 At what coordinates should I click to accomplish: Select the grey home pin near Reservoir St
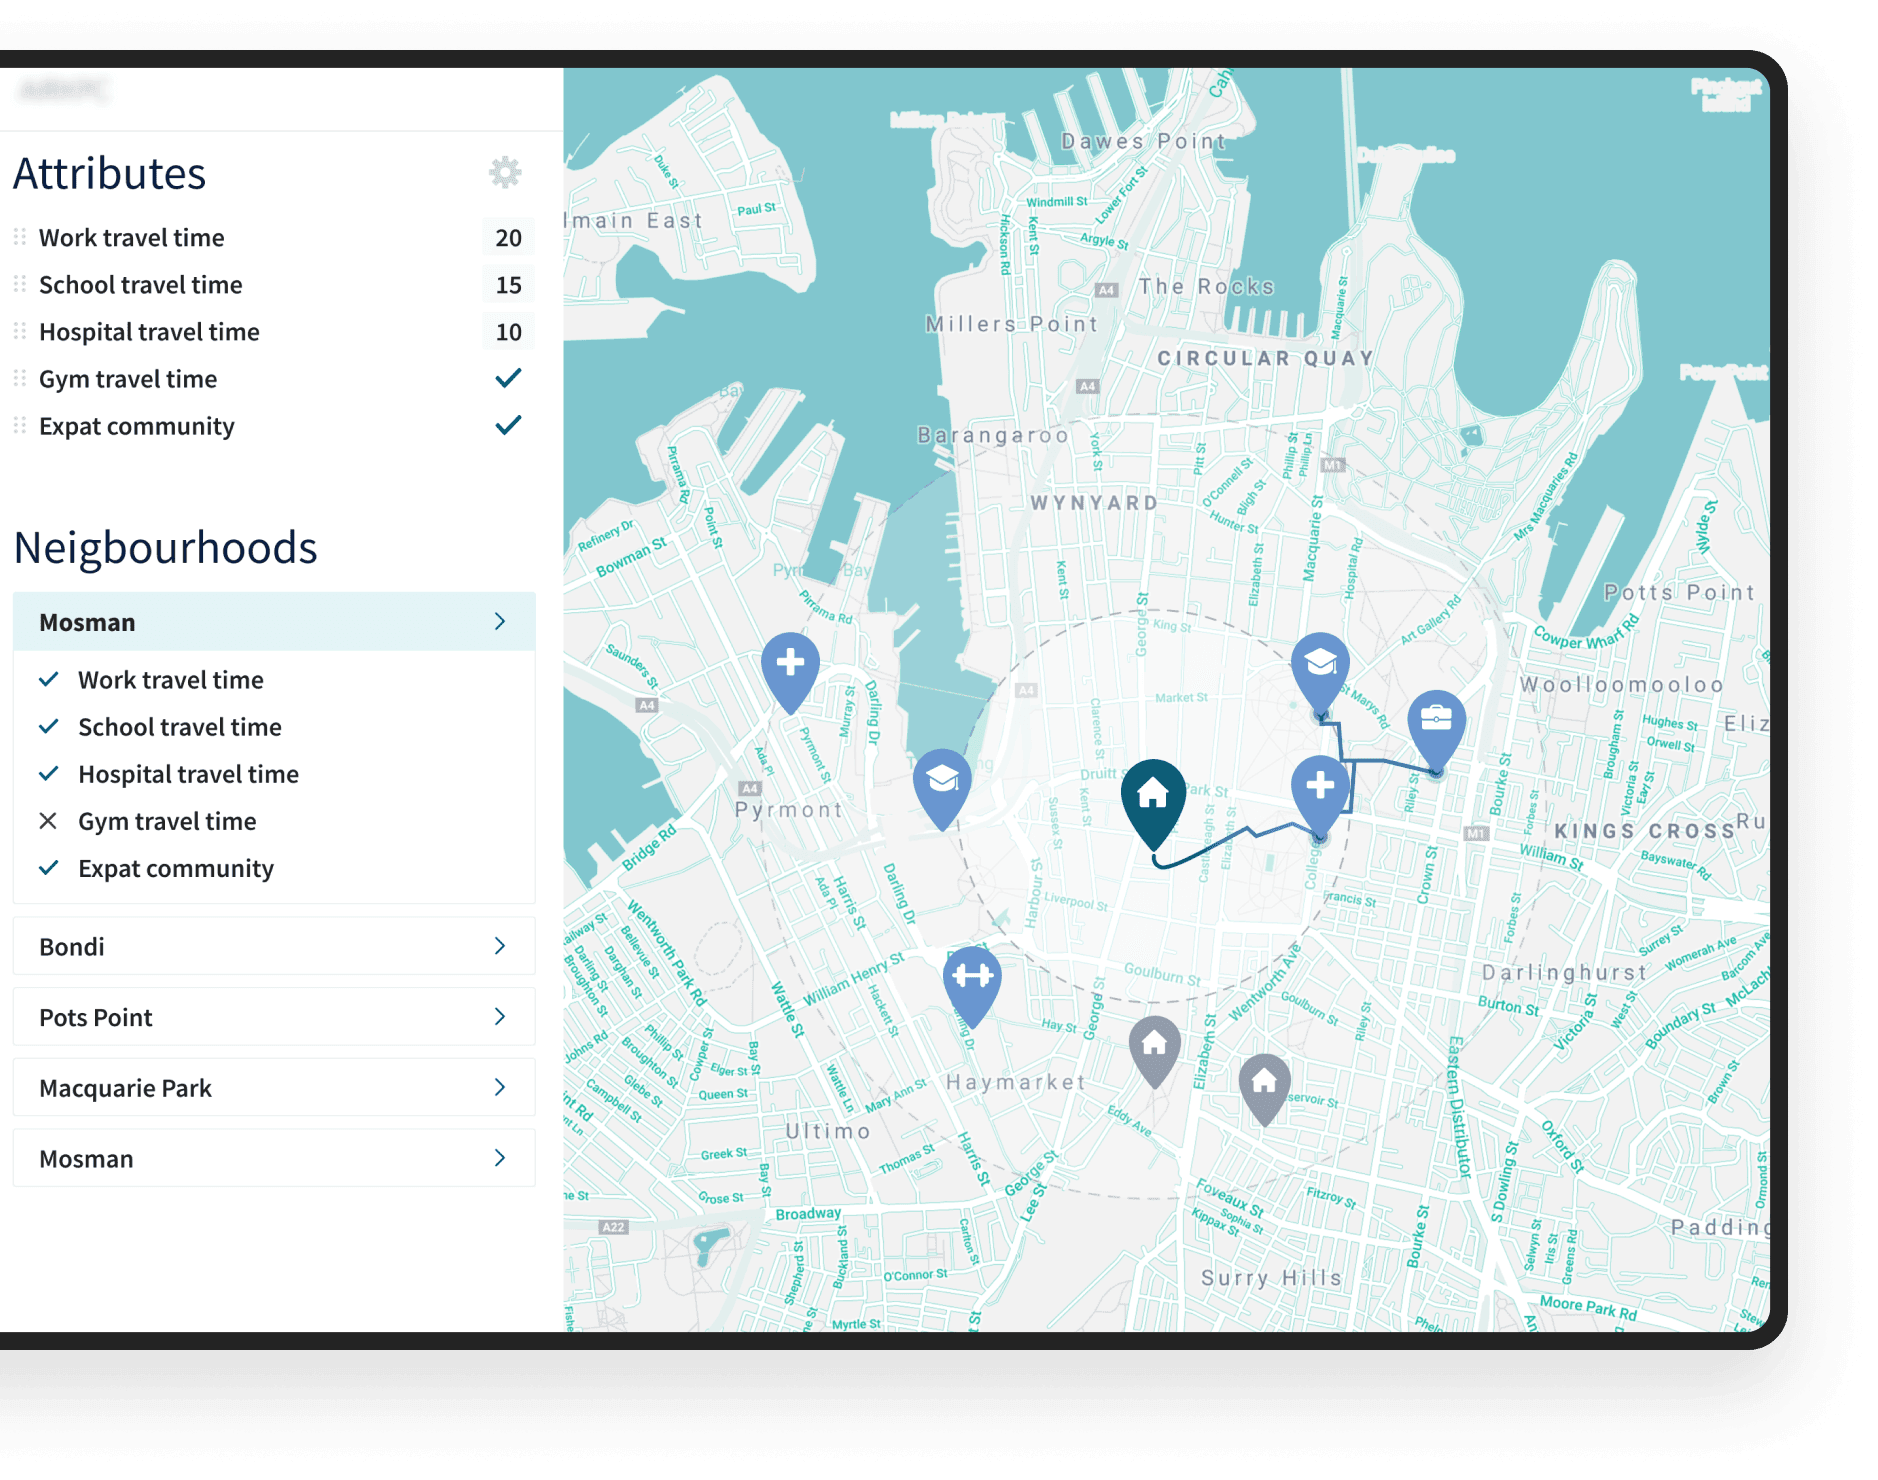[x=1264, y=1088]
